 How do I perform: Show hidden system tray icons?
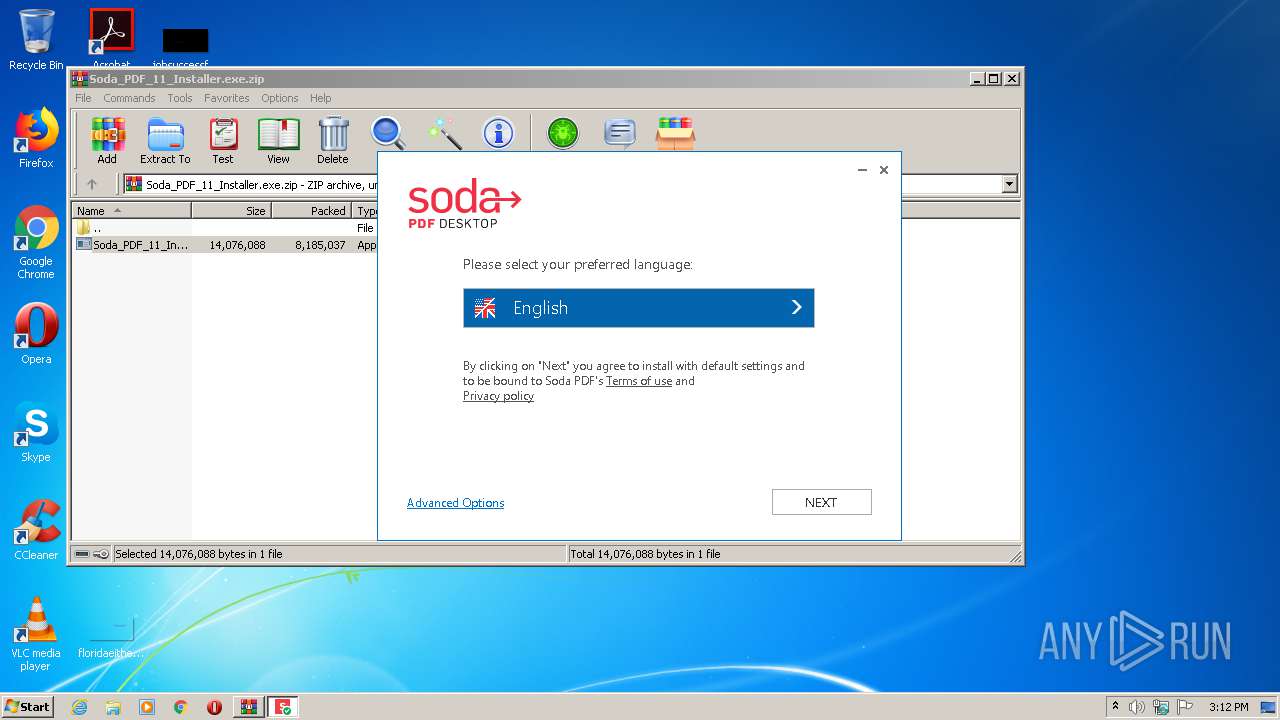tap(1116, 707)
